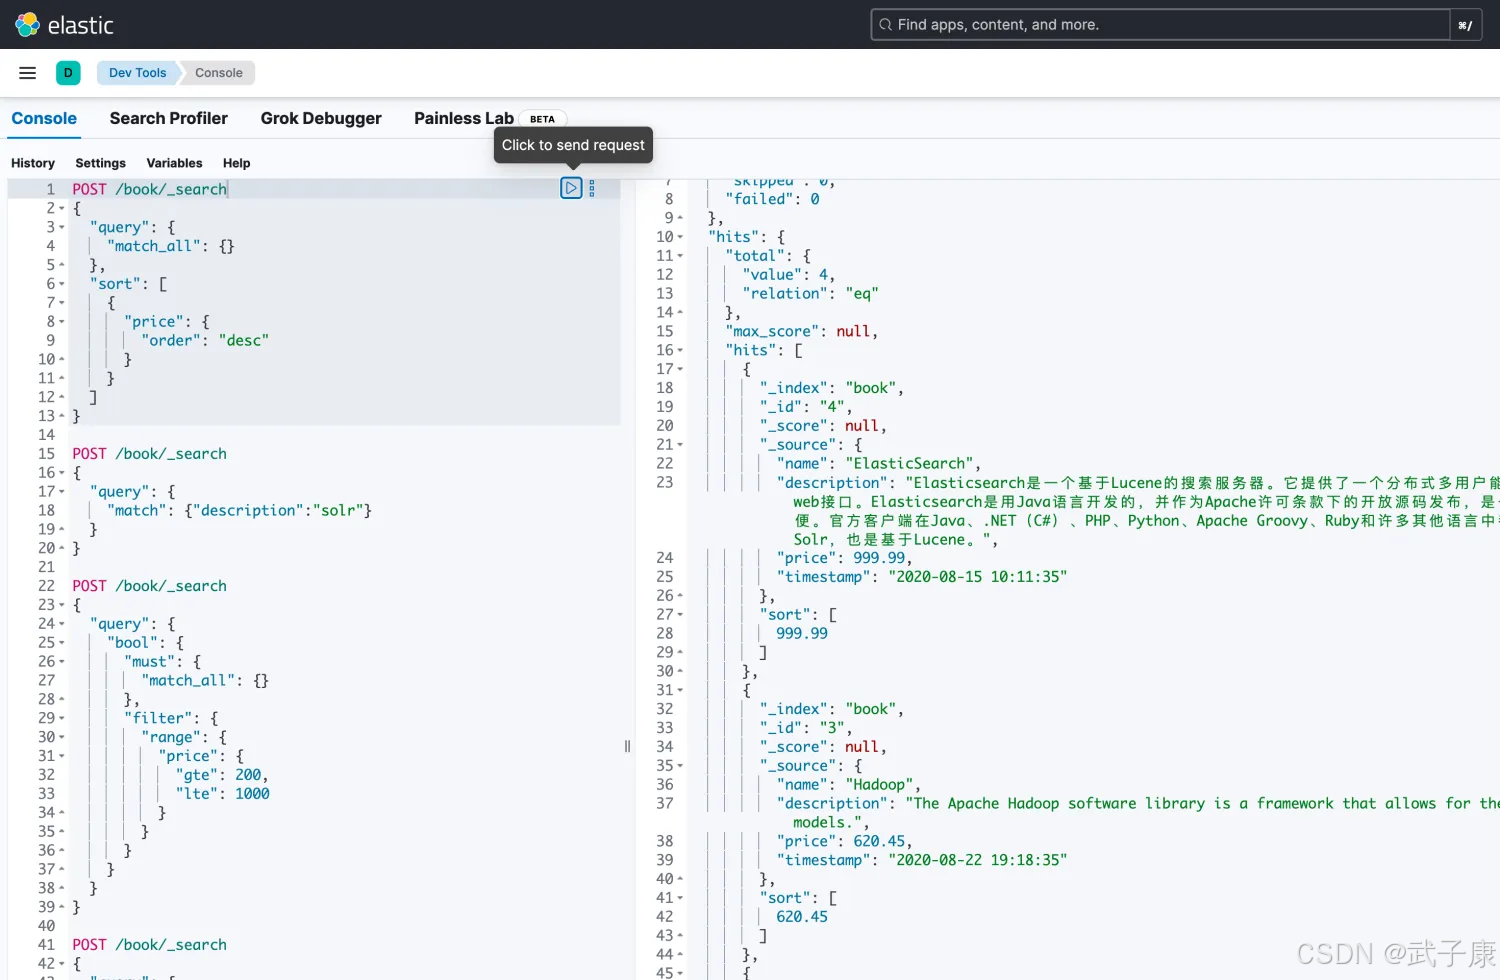Click the Dev Tools breadcrumb link
The height and width of the screenshot is (980, 1500).
point(137,73)
